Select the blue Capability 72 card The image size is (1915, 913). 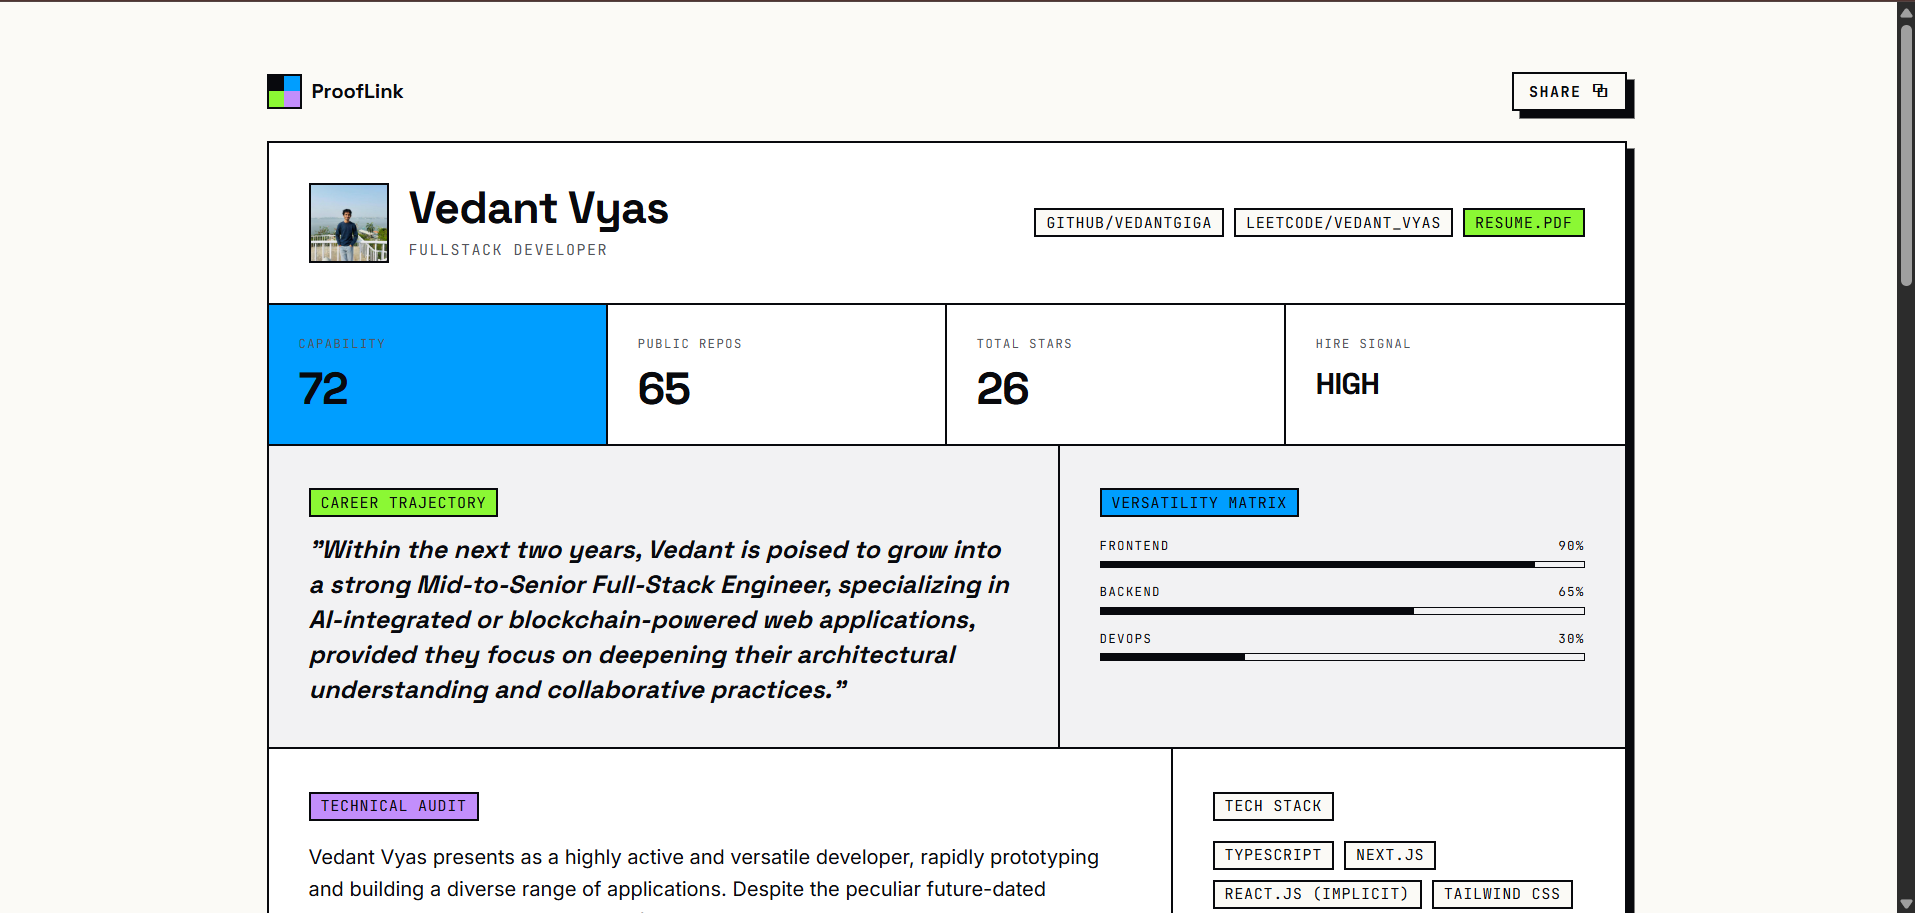pyautogui.click(x=438, y=374)
